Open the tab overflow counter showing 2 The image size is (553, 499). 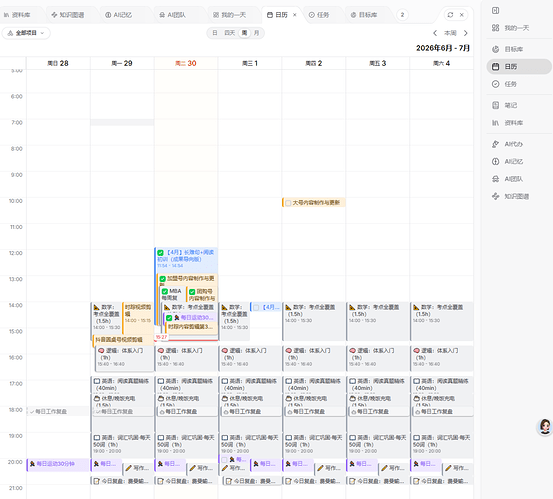point(402,15)
